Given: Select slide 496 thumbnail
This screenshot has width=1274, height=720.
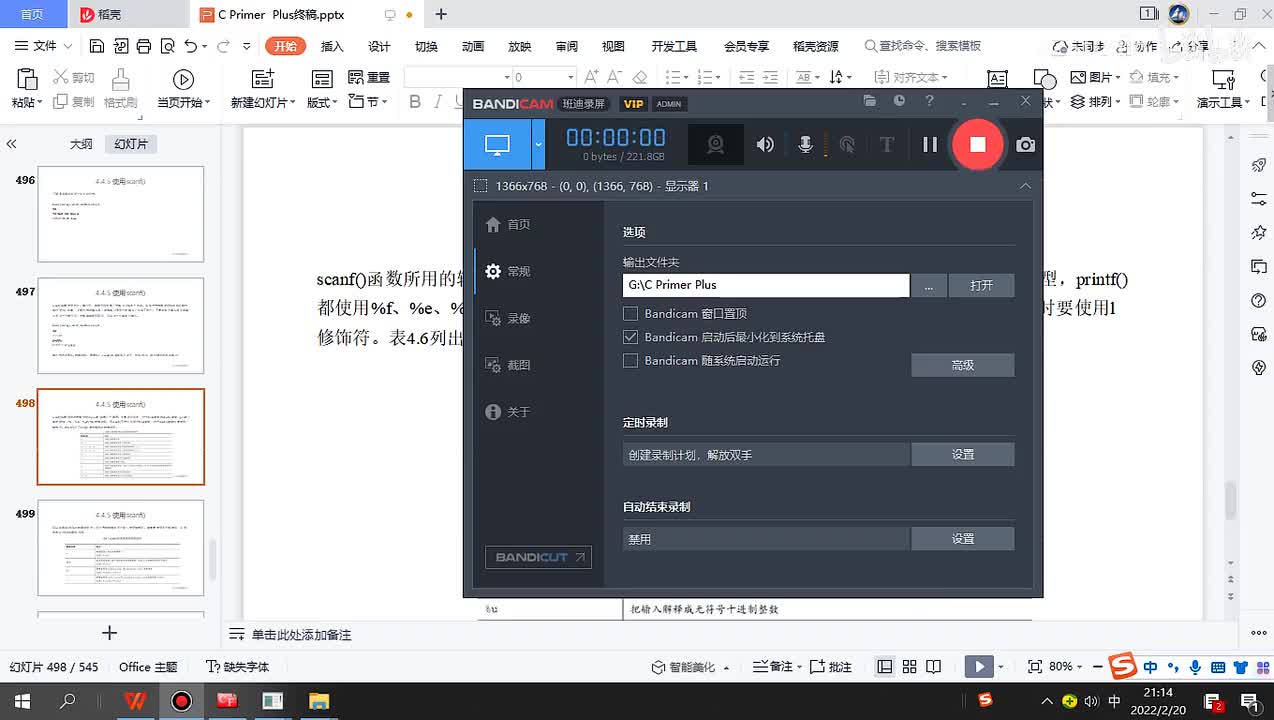Looking at the screenshot, I should [120, 214].
